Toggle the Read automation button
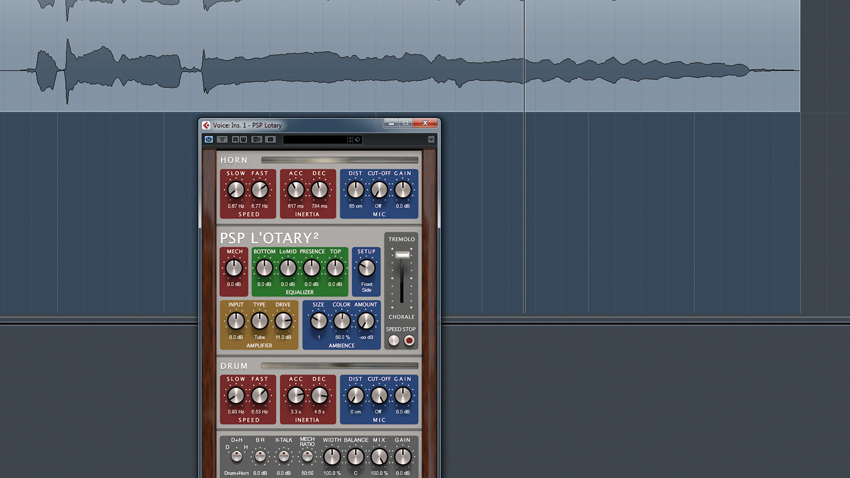This screenshot has height=478, width=850. pos(235,139)
